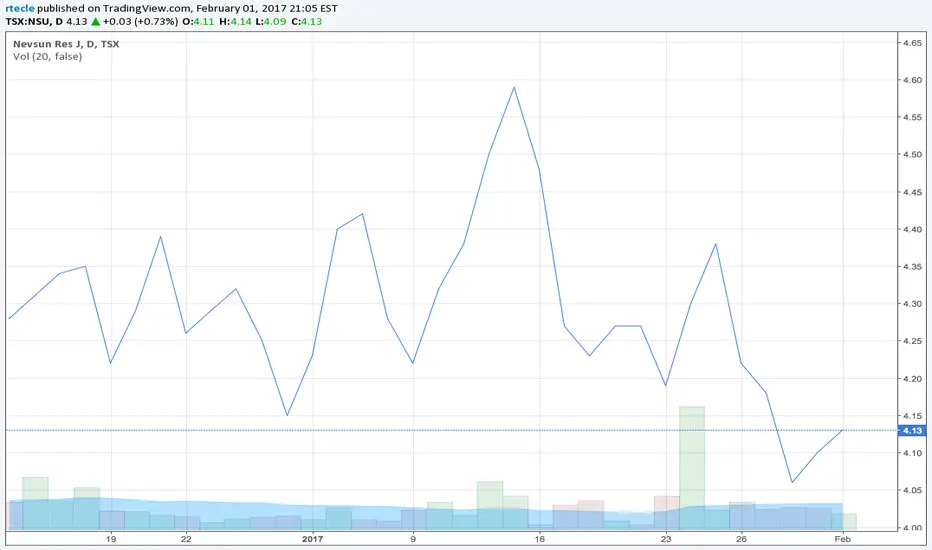Click the 2017 date axis label

coord(313,539)
